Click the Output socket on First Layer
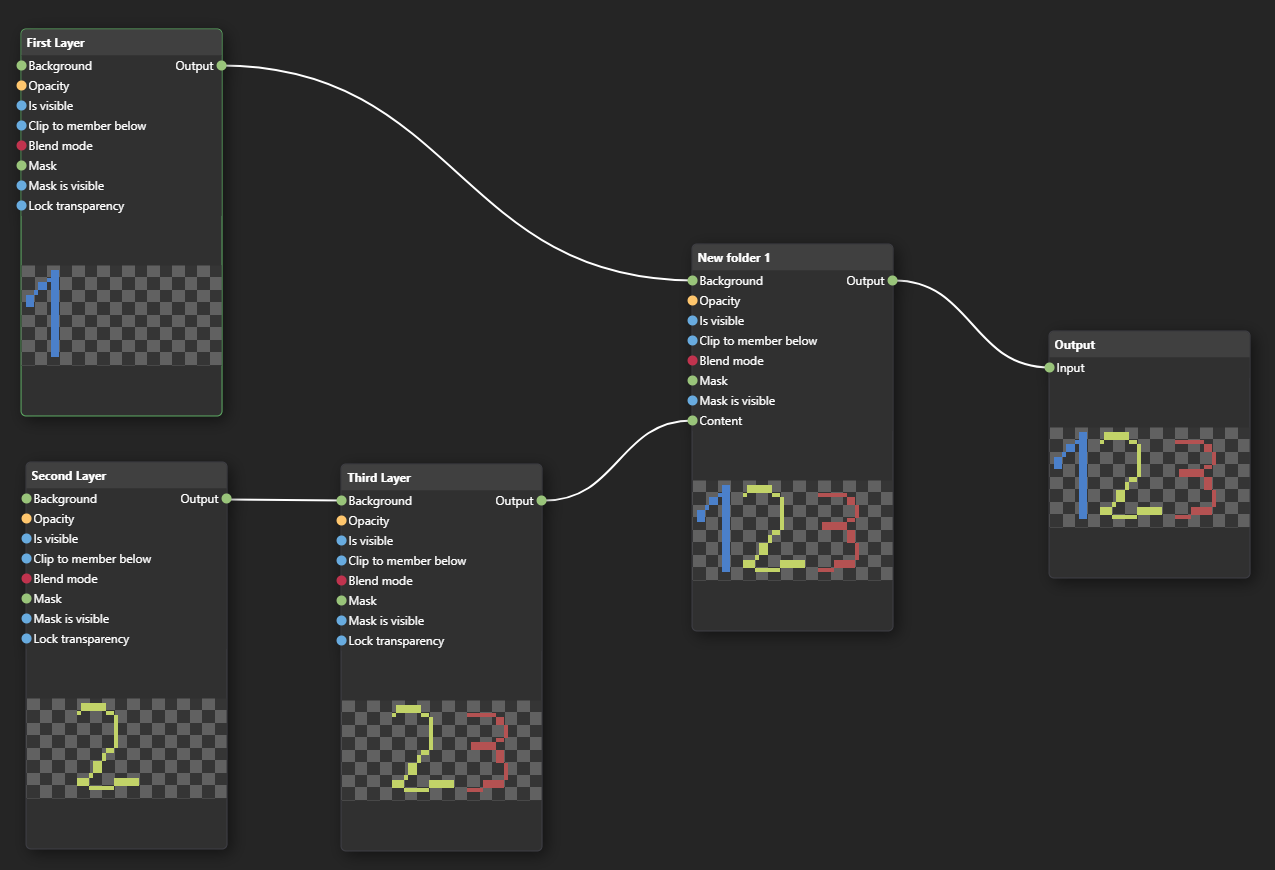The width and height of the screenshot is (1275, 870). click(x=220, y=65)
